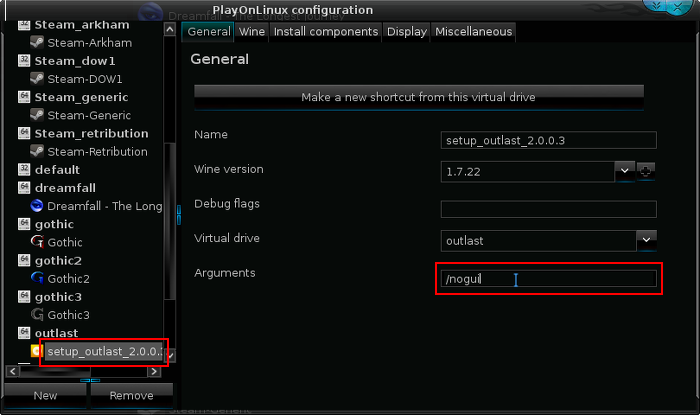This screenshot has width=700, height=415.
Task: Click the New button
Action: 45,395
